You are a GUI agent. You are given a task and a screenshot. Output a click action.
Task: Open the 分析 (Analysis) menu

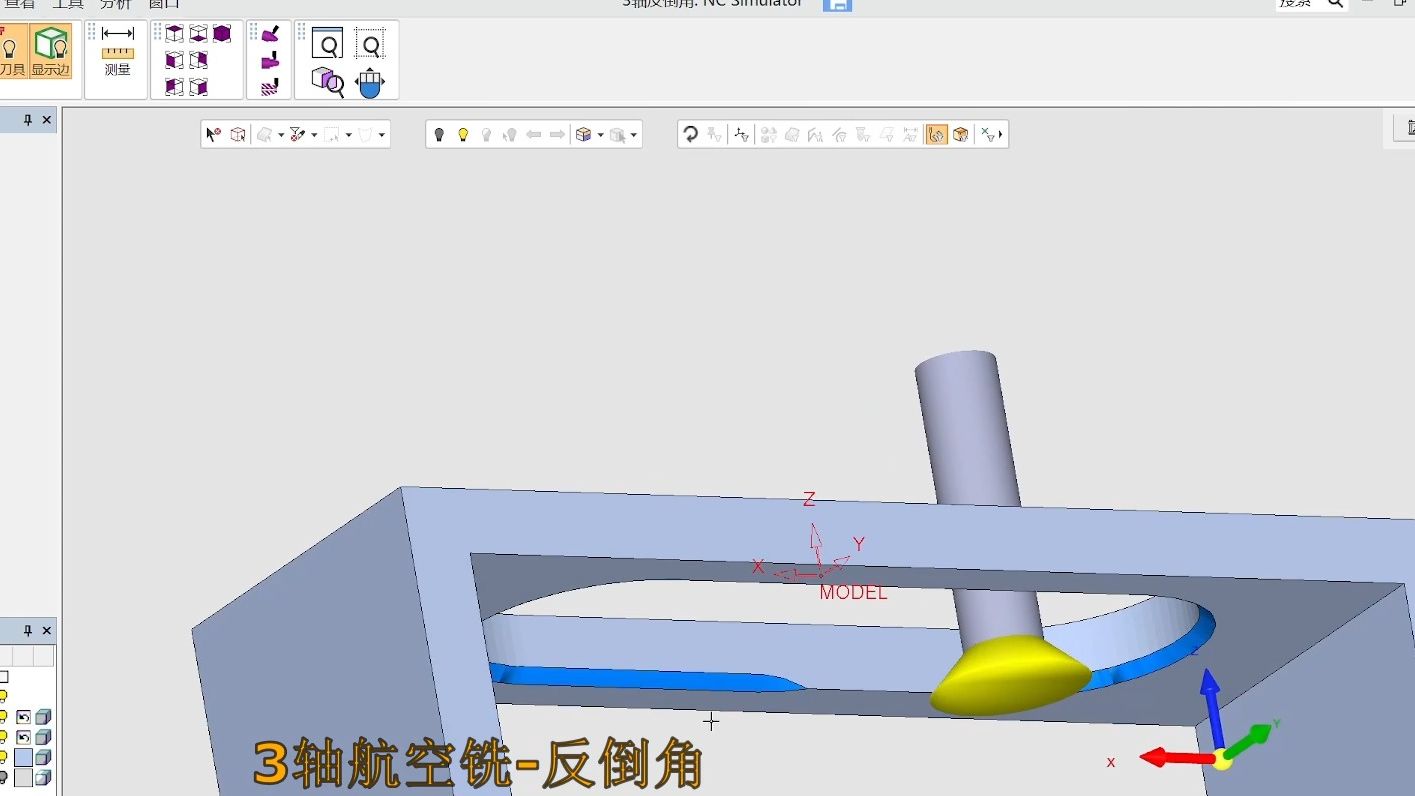click(x=115, y=4)
